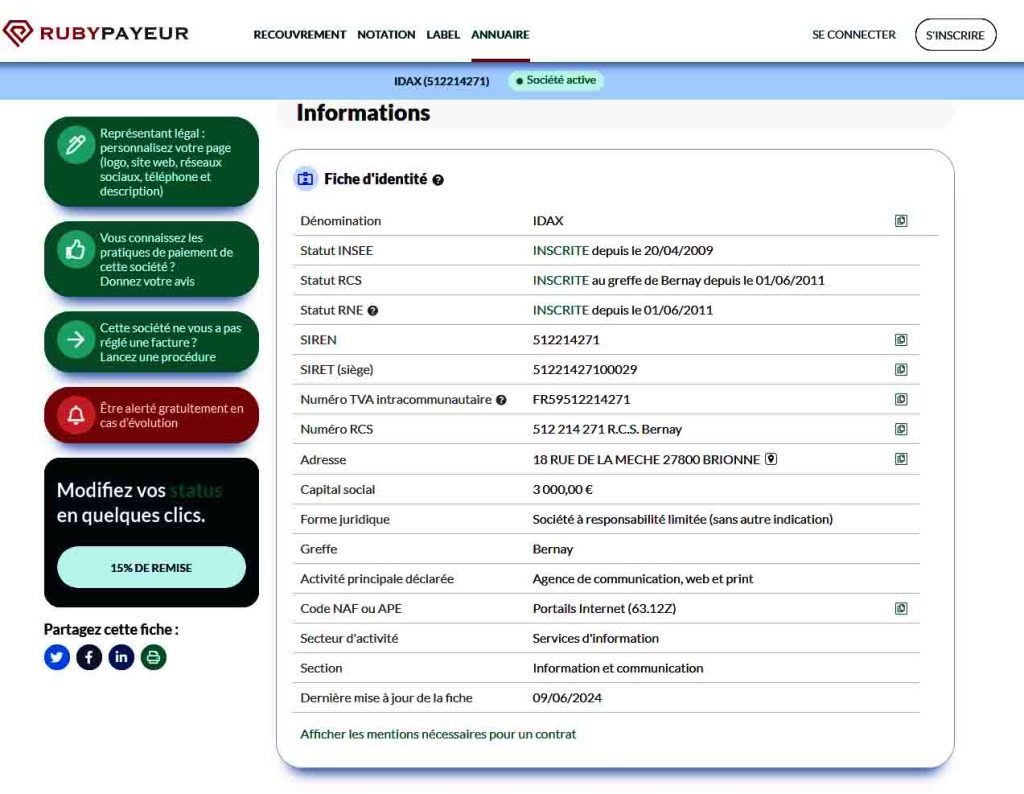Share this fiche on LinkedIn
Image resolution: width=1024 pixels, height=794 pixels.
click(121, 657)
